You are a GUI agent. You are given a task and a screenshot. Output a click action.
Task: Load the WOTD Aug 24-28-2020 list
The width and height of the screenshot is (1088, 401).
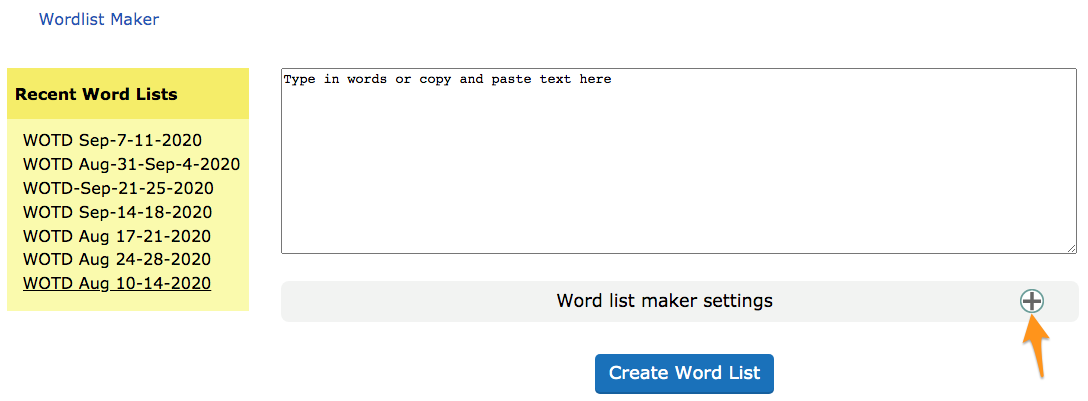coord(116,260)
